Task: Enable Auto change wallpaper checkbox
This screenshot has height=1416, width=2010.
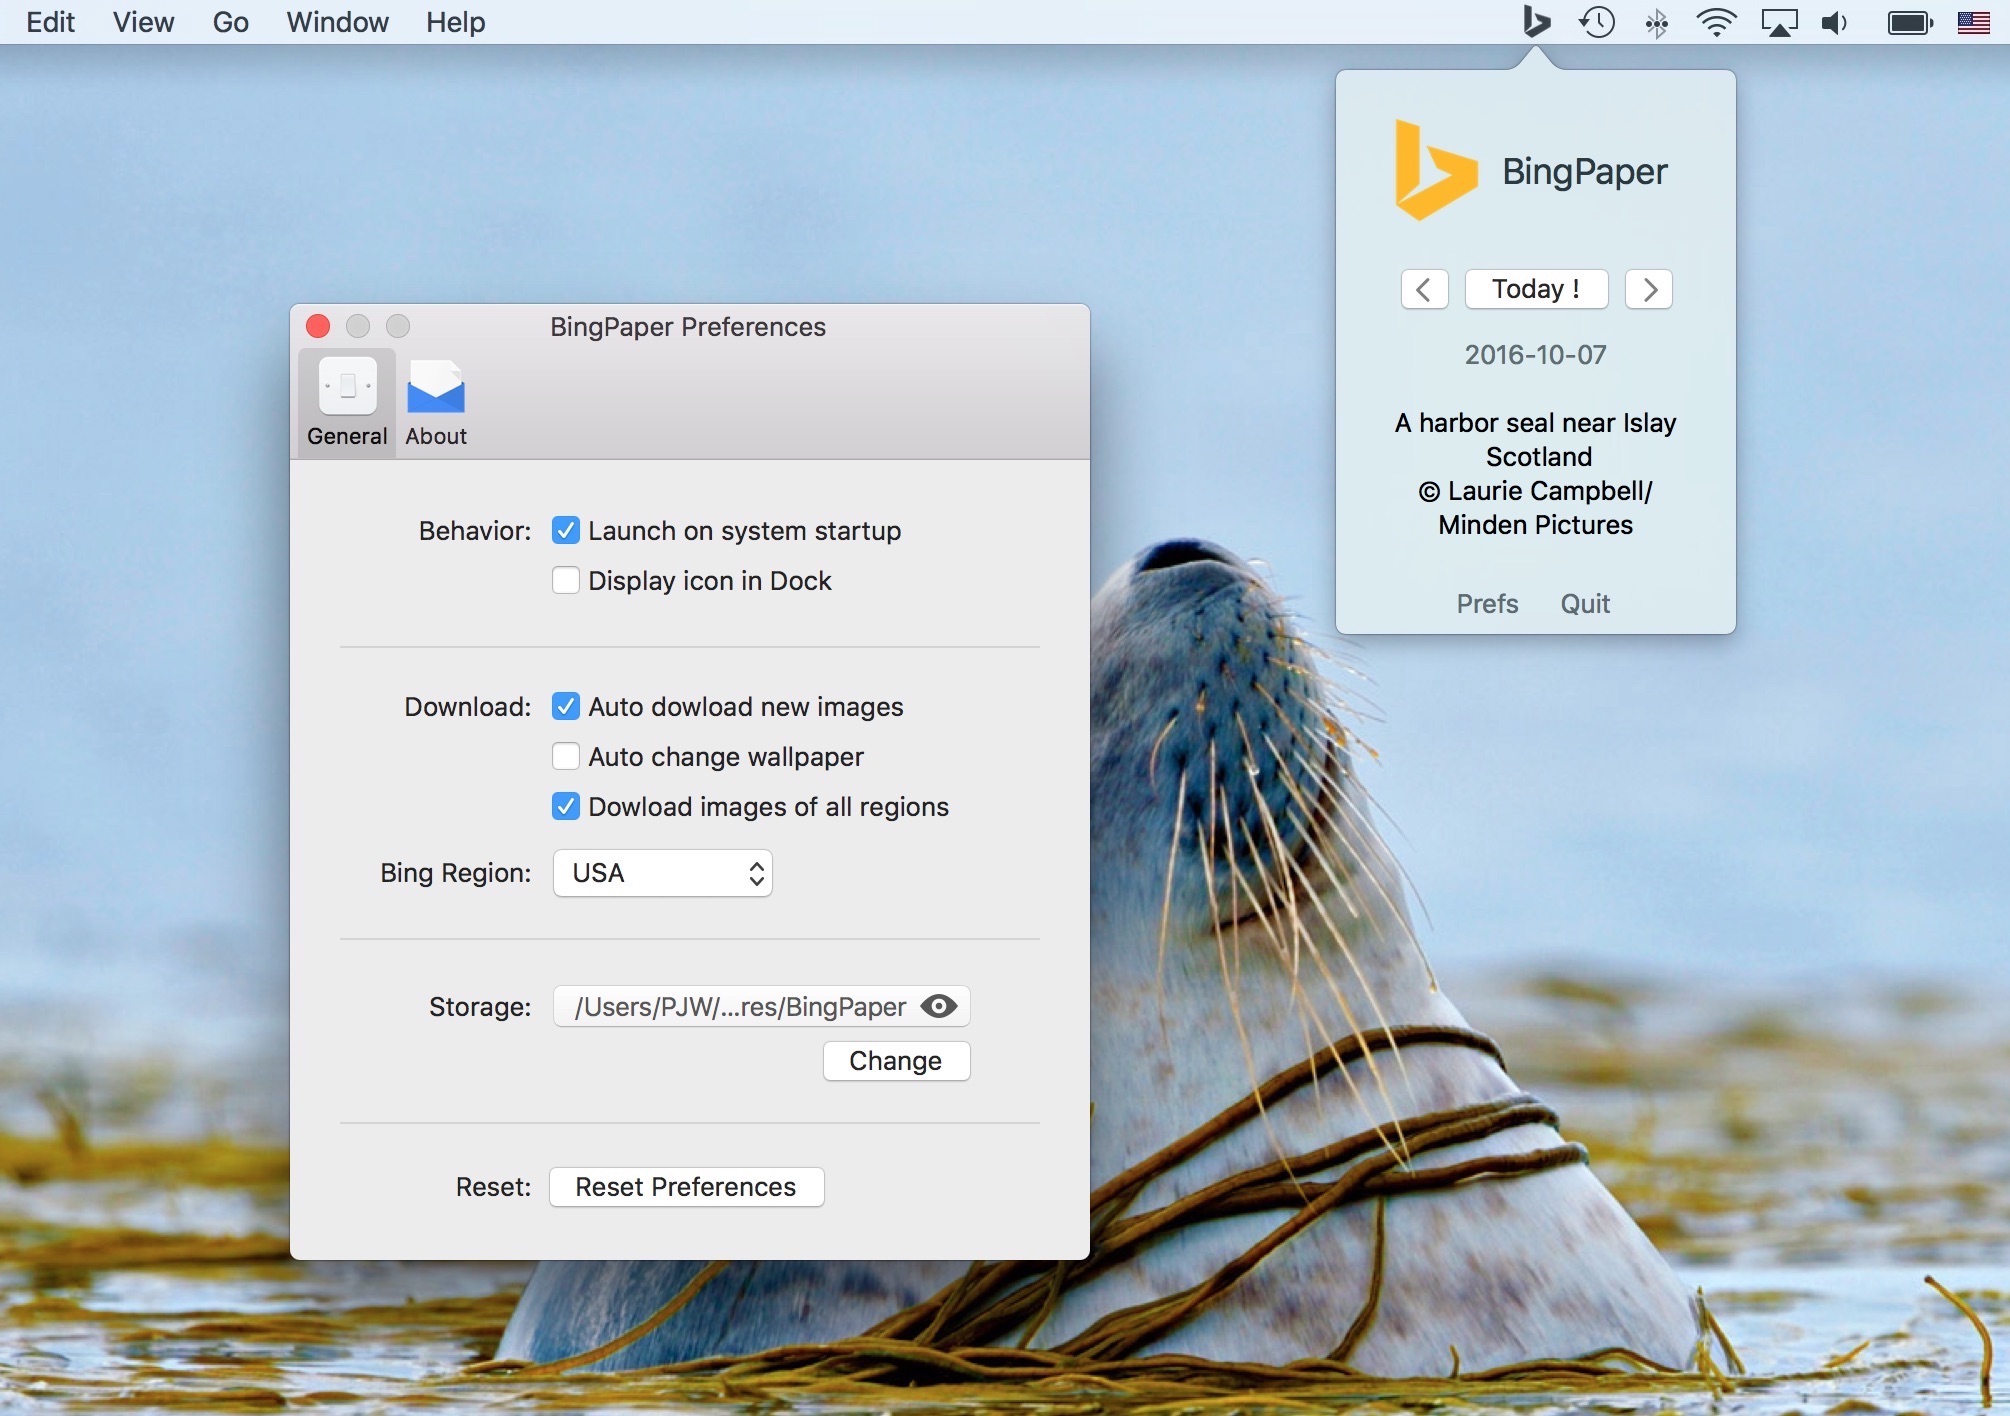Action: pos(566,756)
